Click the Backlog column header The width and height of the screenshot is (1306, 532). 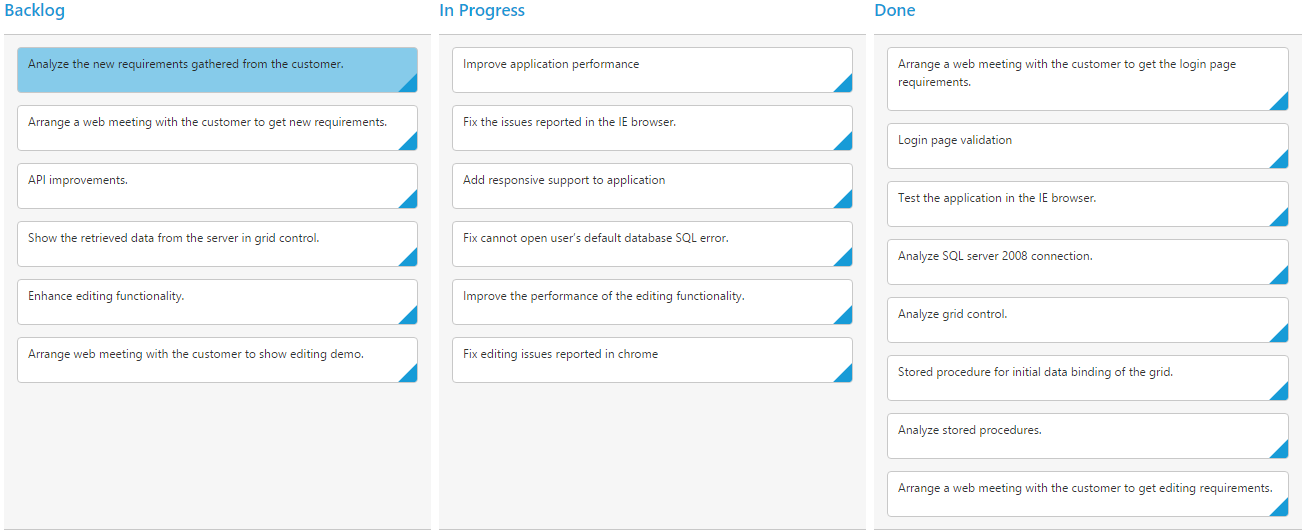[x=35, y=11]
